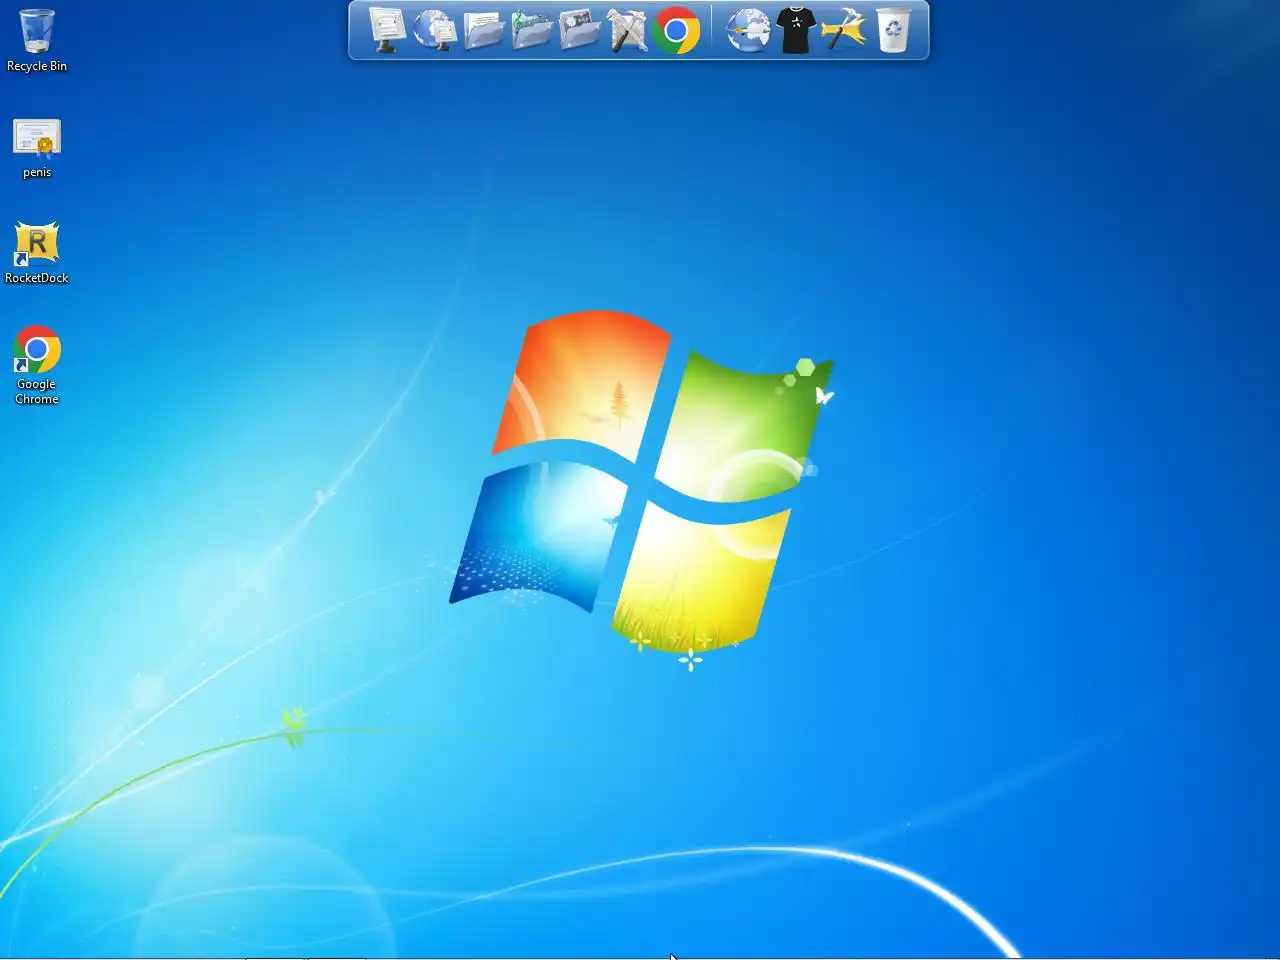Open the Recycle Bin in the dock
Image resolution: width=1280 pixels, height=960 pixels.
click(x=893, y=30)
